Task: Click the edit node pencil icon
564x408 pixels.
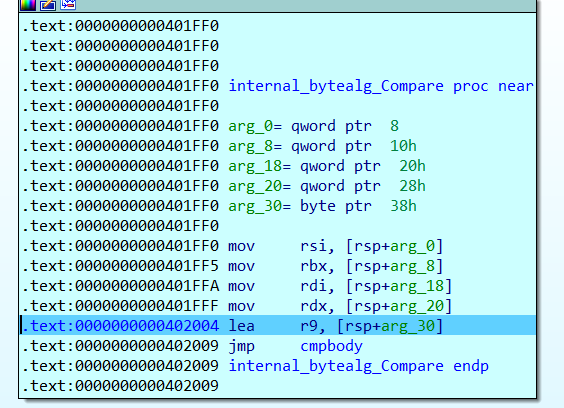Action: pyautogui.click(x=48, y=5)
